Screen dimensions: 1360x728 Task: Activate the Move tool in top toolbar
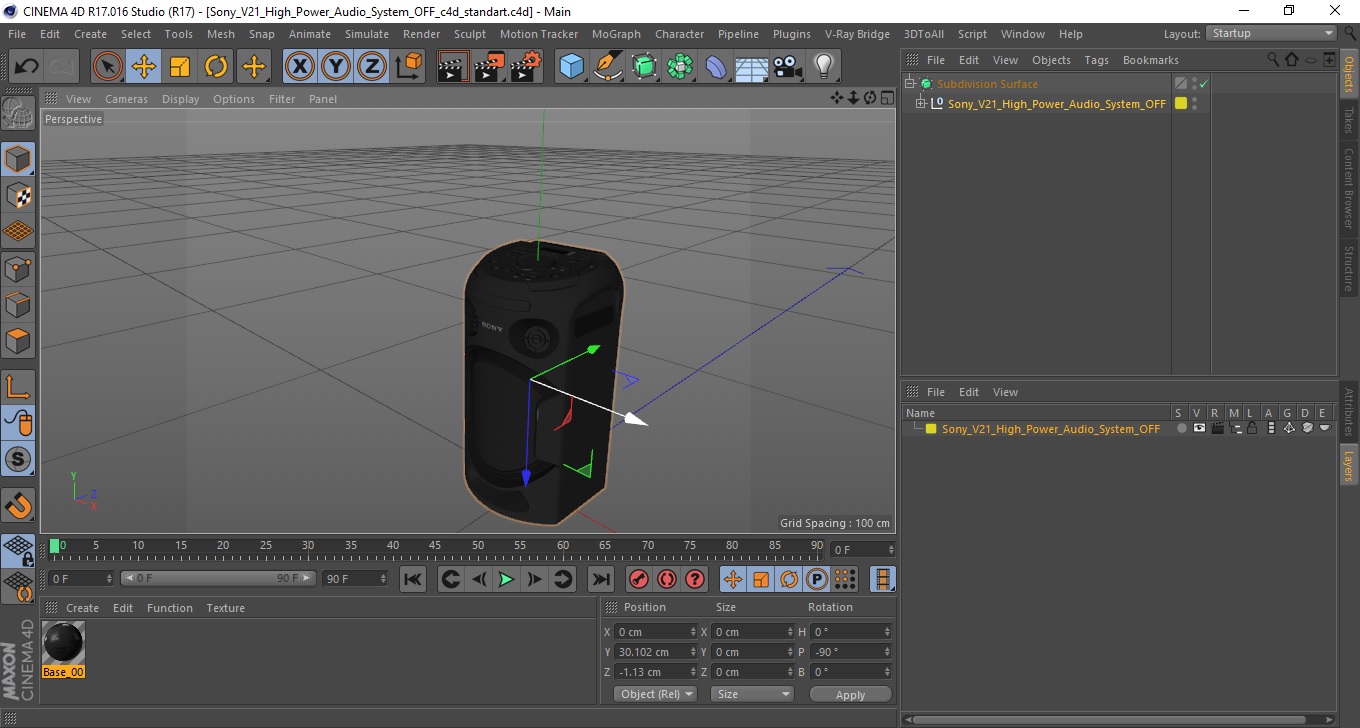(144, 67)
